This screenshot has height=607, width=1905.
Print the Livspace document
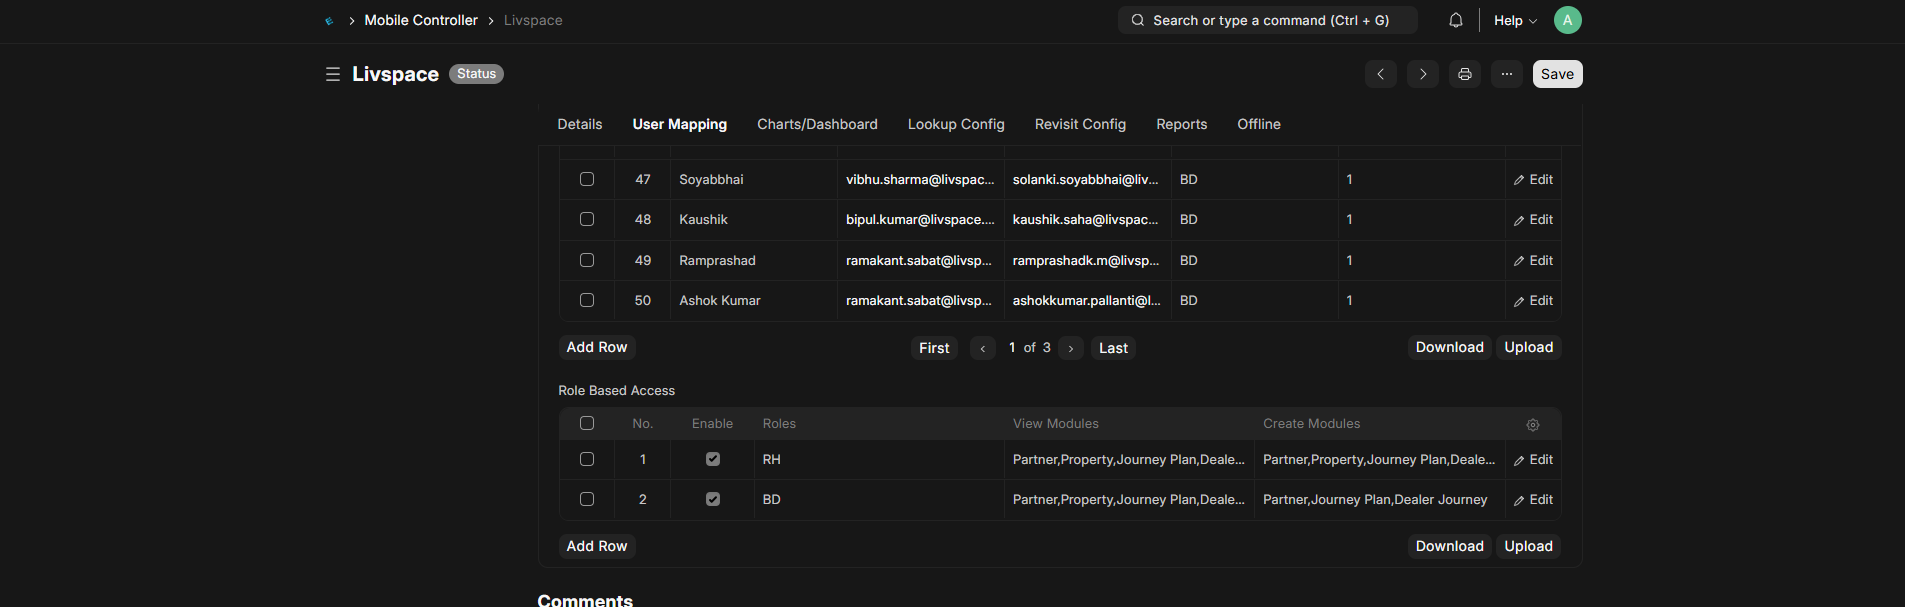1465,74
